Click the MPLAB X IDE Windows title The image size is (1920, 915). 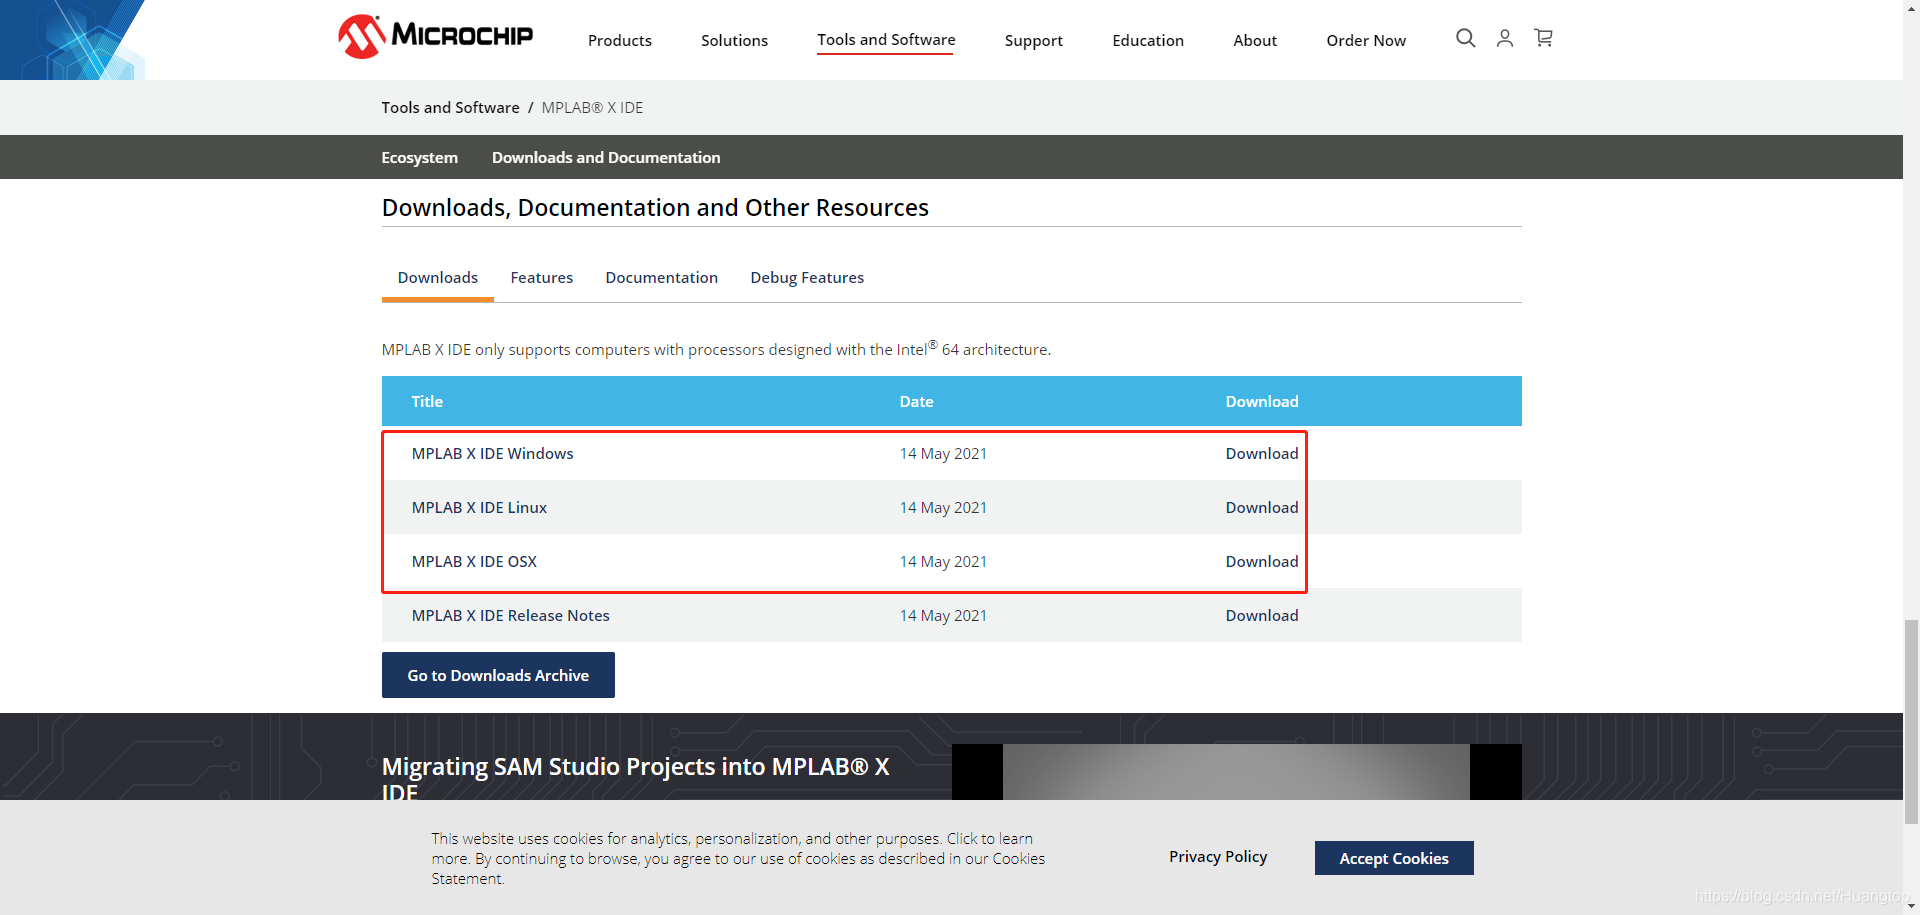pyautogui.click(x=493, y=453)
